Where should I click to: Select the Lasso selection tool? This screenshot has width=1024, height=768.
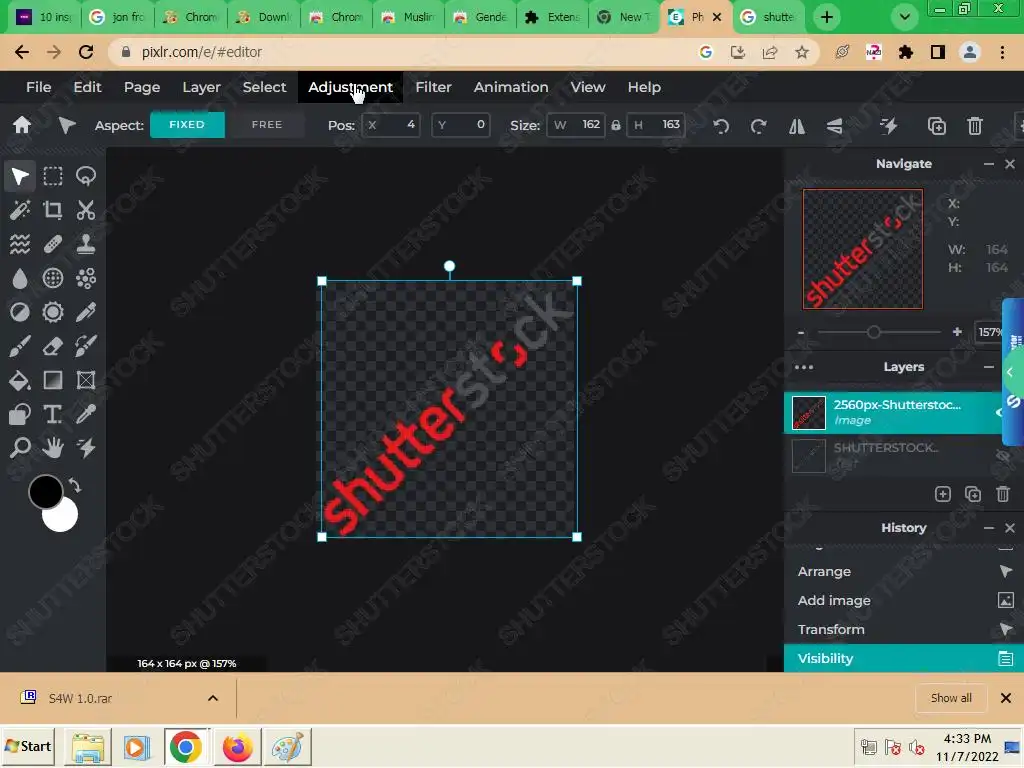point(86,176)
